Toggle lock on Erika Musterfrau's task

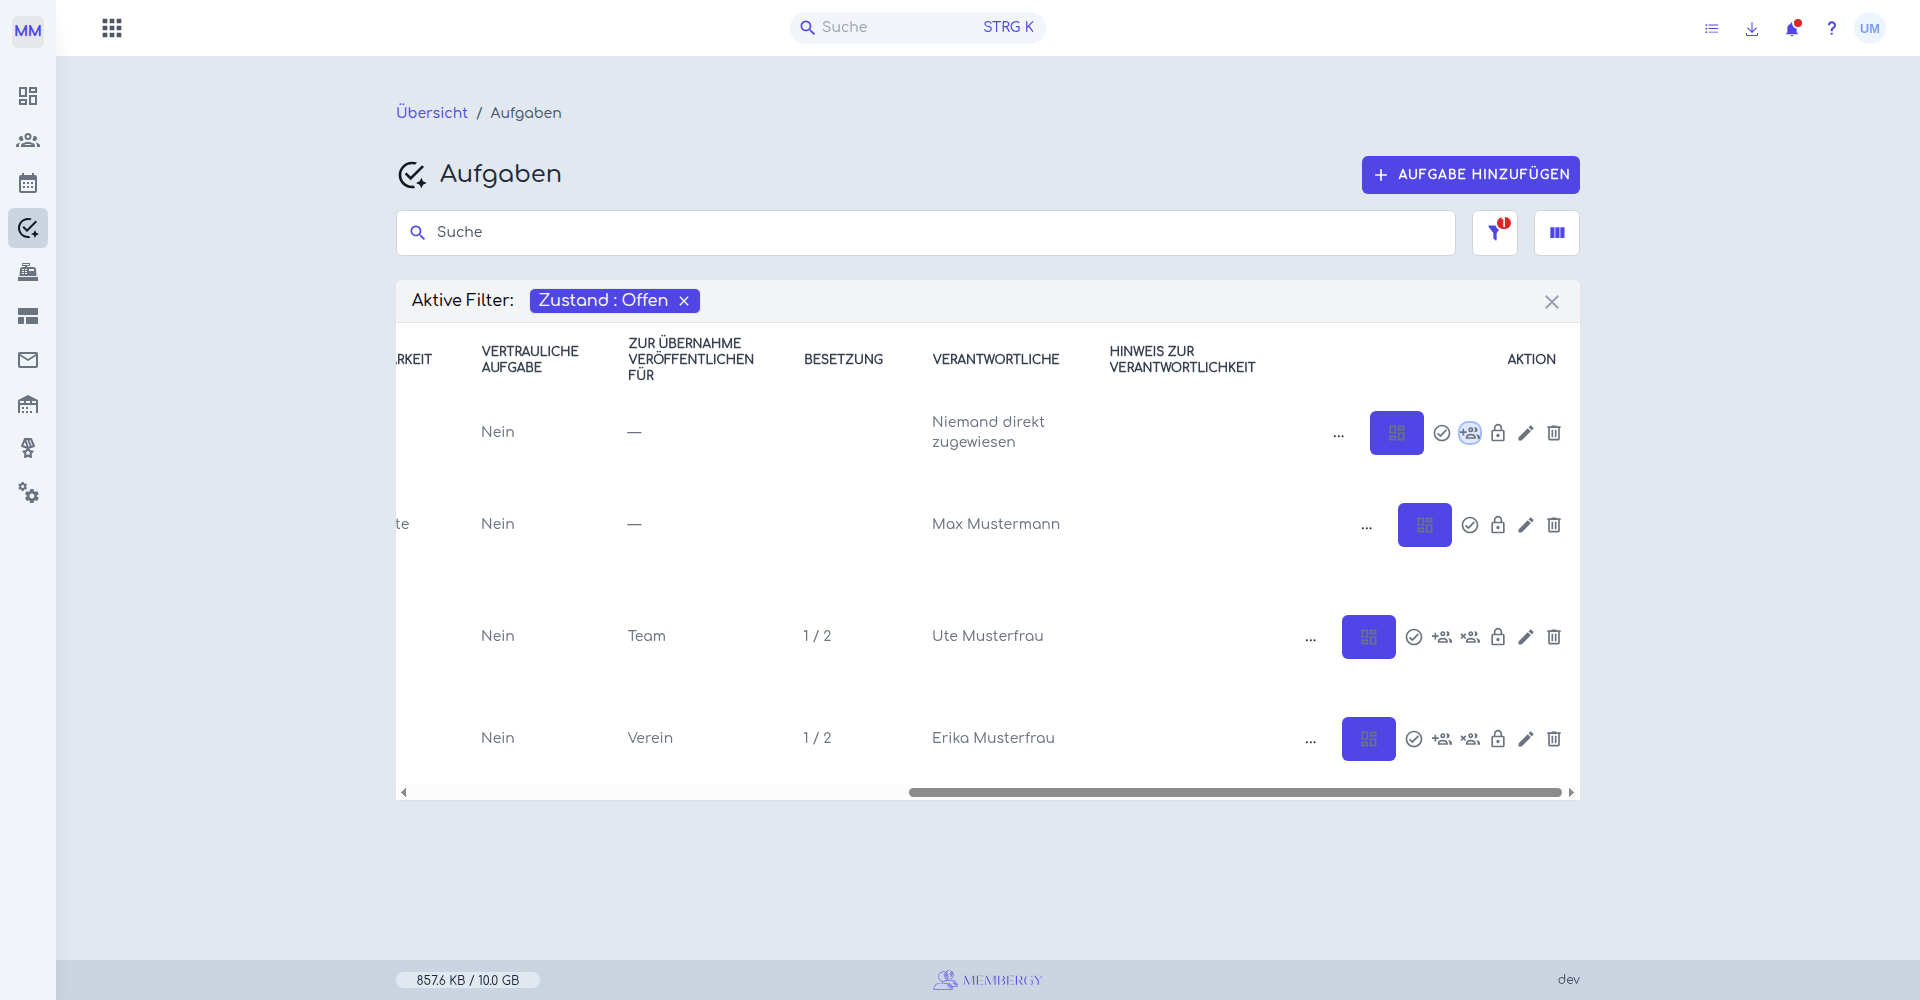coord(1498,739)
